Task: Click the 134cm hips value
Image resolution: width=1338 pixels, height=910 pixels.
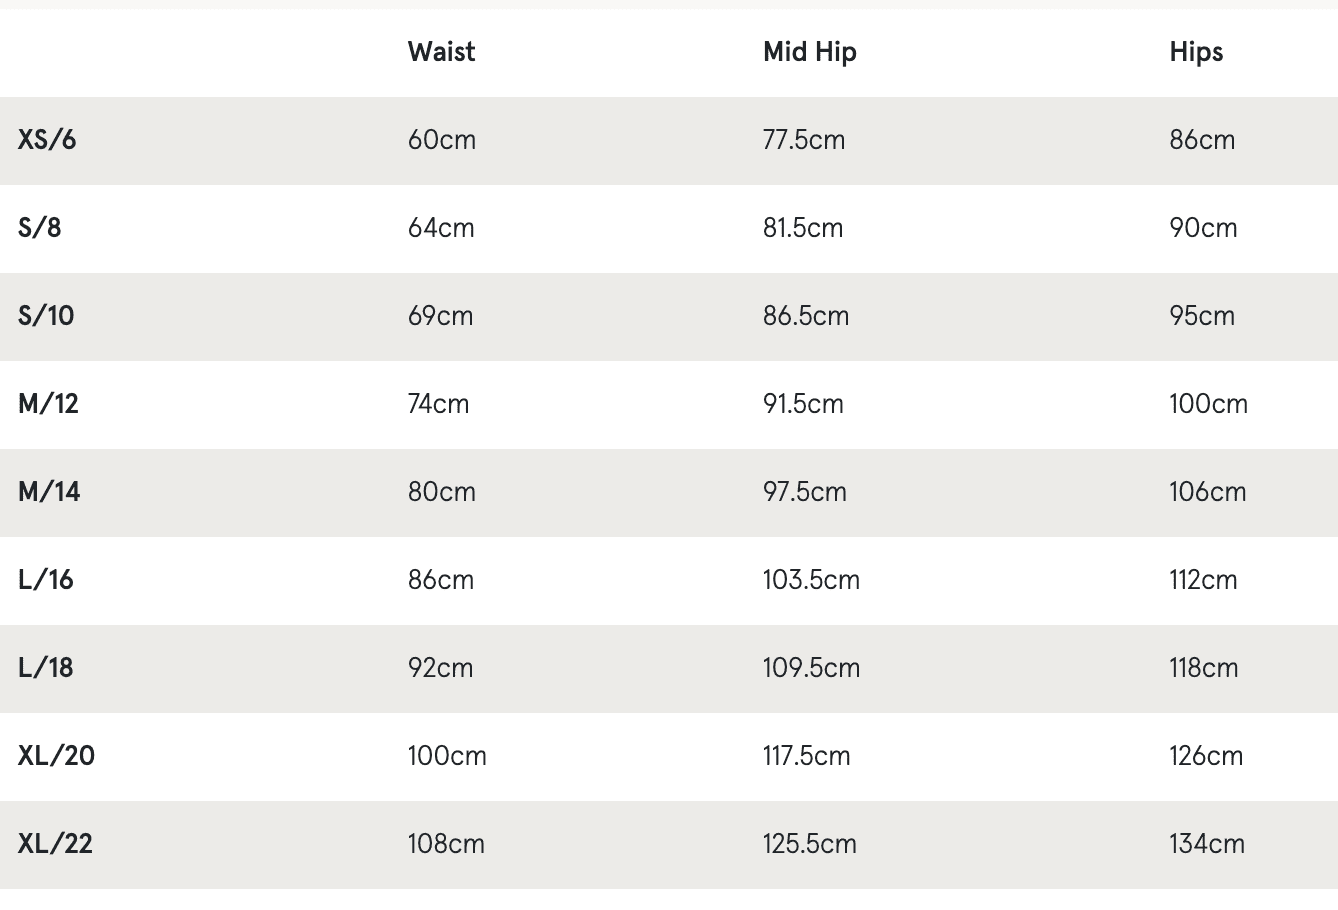Action: (x=1207, y=844)
